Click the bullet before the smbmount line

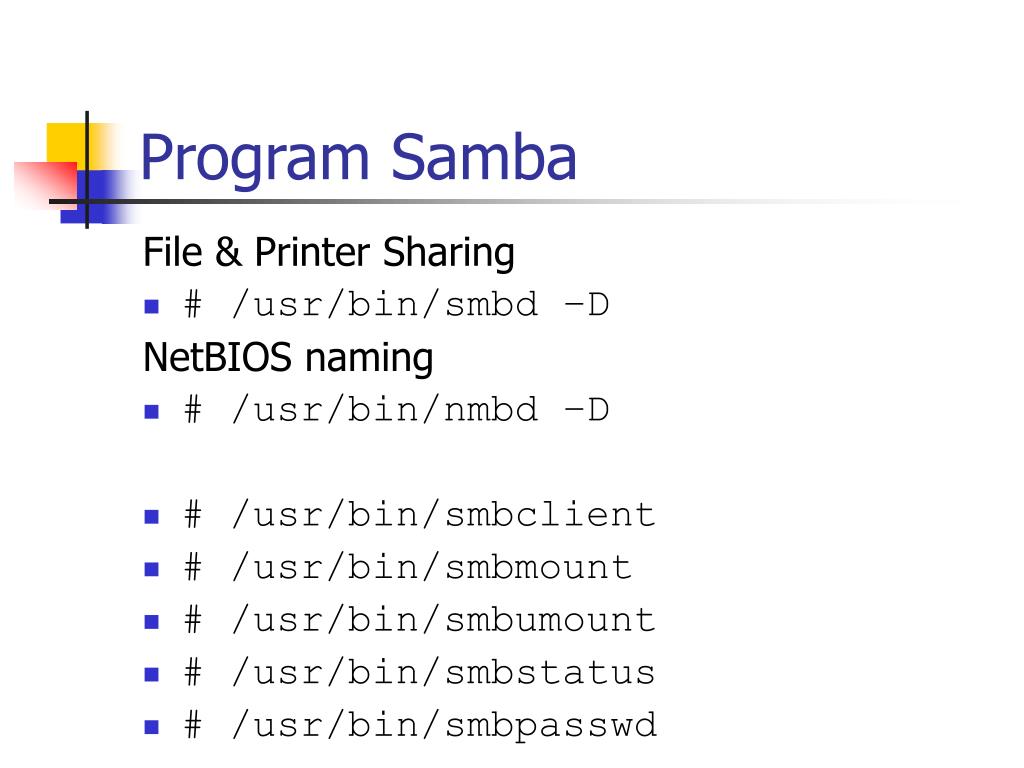click(152, 569)
